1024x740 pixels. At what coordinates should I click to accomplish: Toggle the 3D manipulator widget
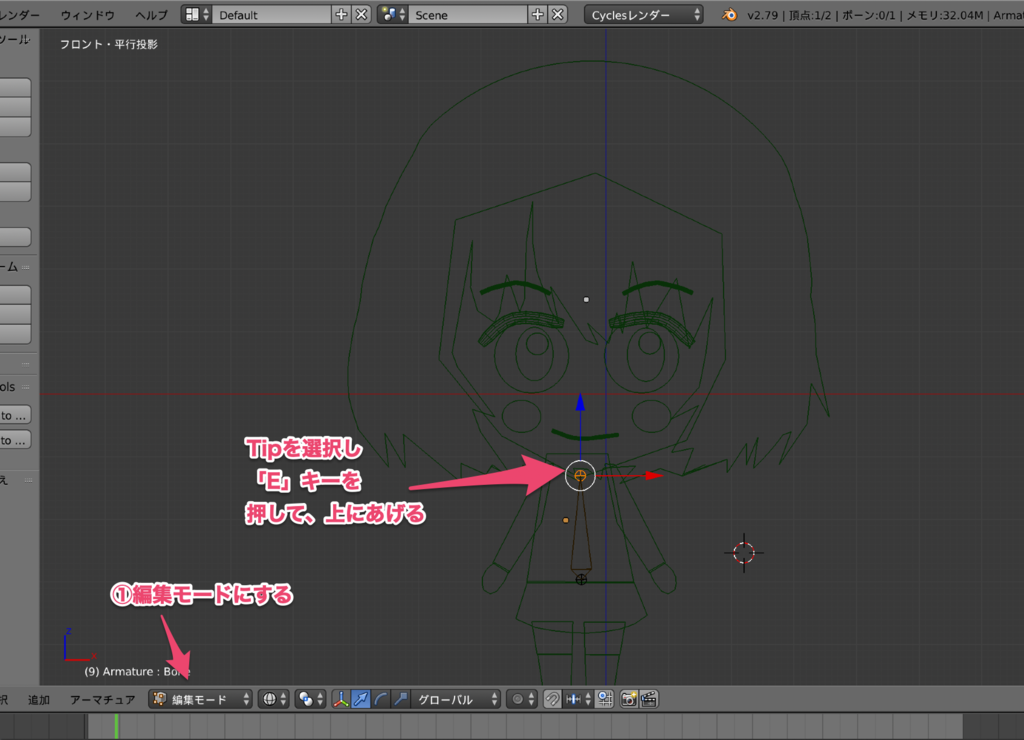[x=341, y=700]
